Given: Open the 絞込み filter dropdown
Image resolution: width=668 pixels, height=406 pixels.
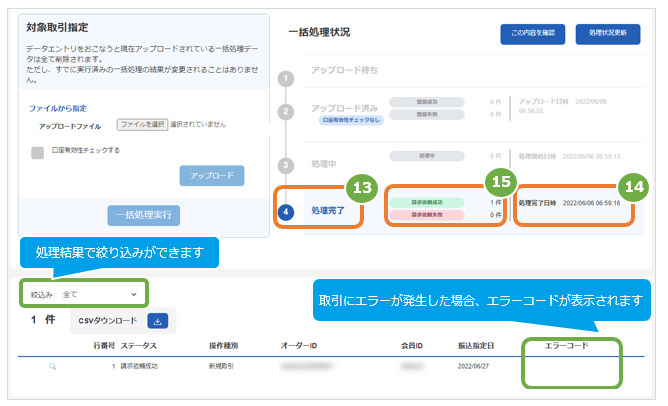Looking at the screenshot, I should point(84,294).
